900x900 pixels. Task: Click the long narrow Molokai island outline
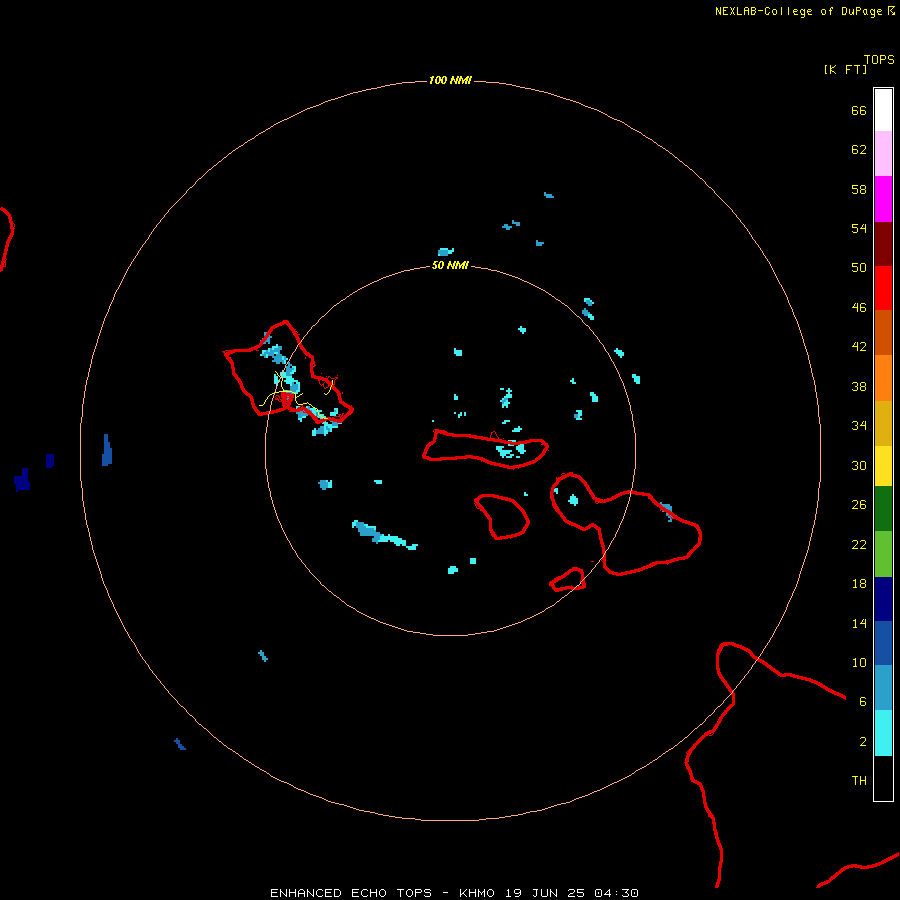tap(486, 449)
